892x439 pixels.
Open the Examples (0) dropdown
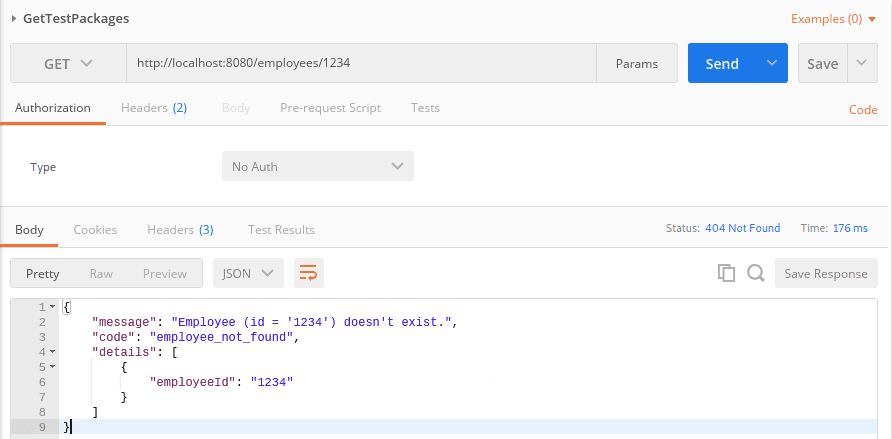tap(833, 19)
